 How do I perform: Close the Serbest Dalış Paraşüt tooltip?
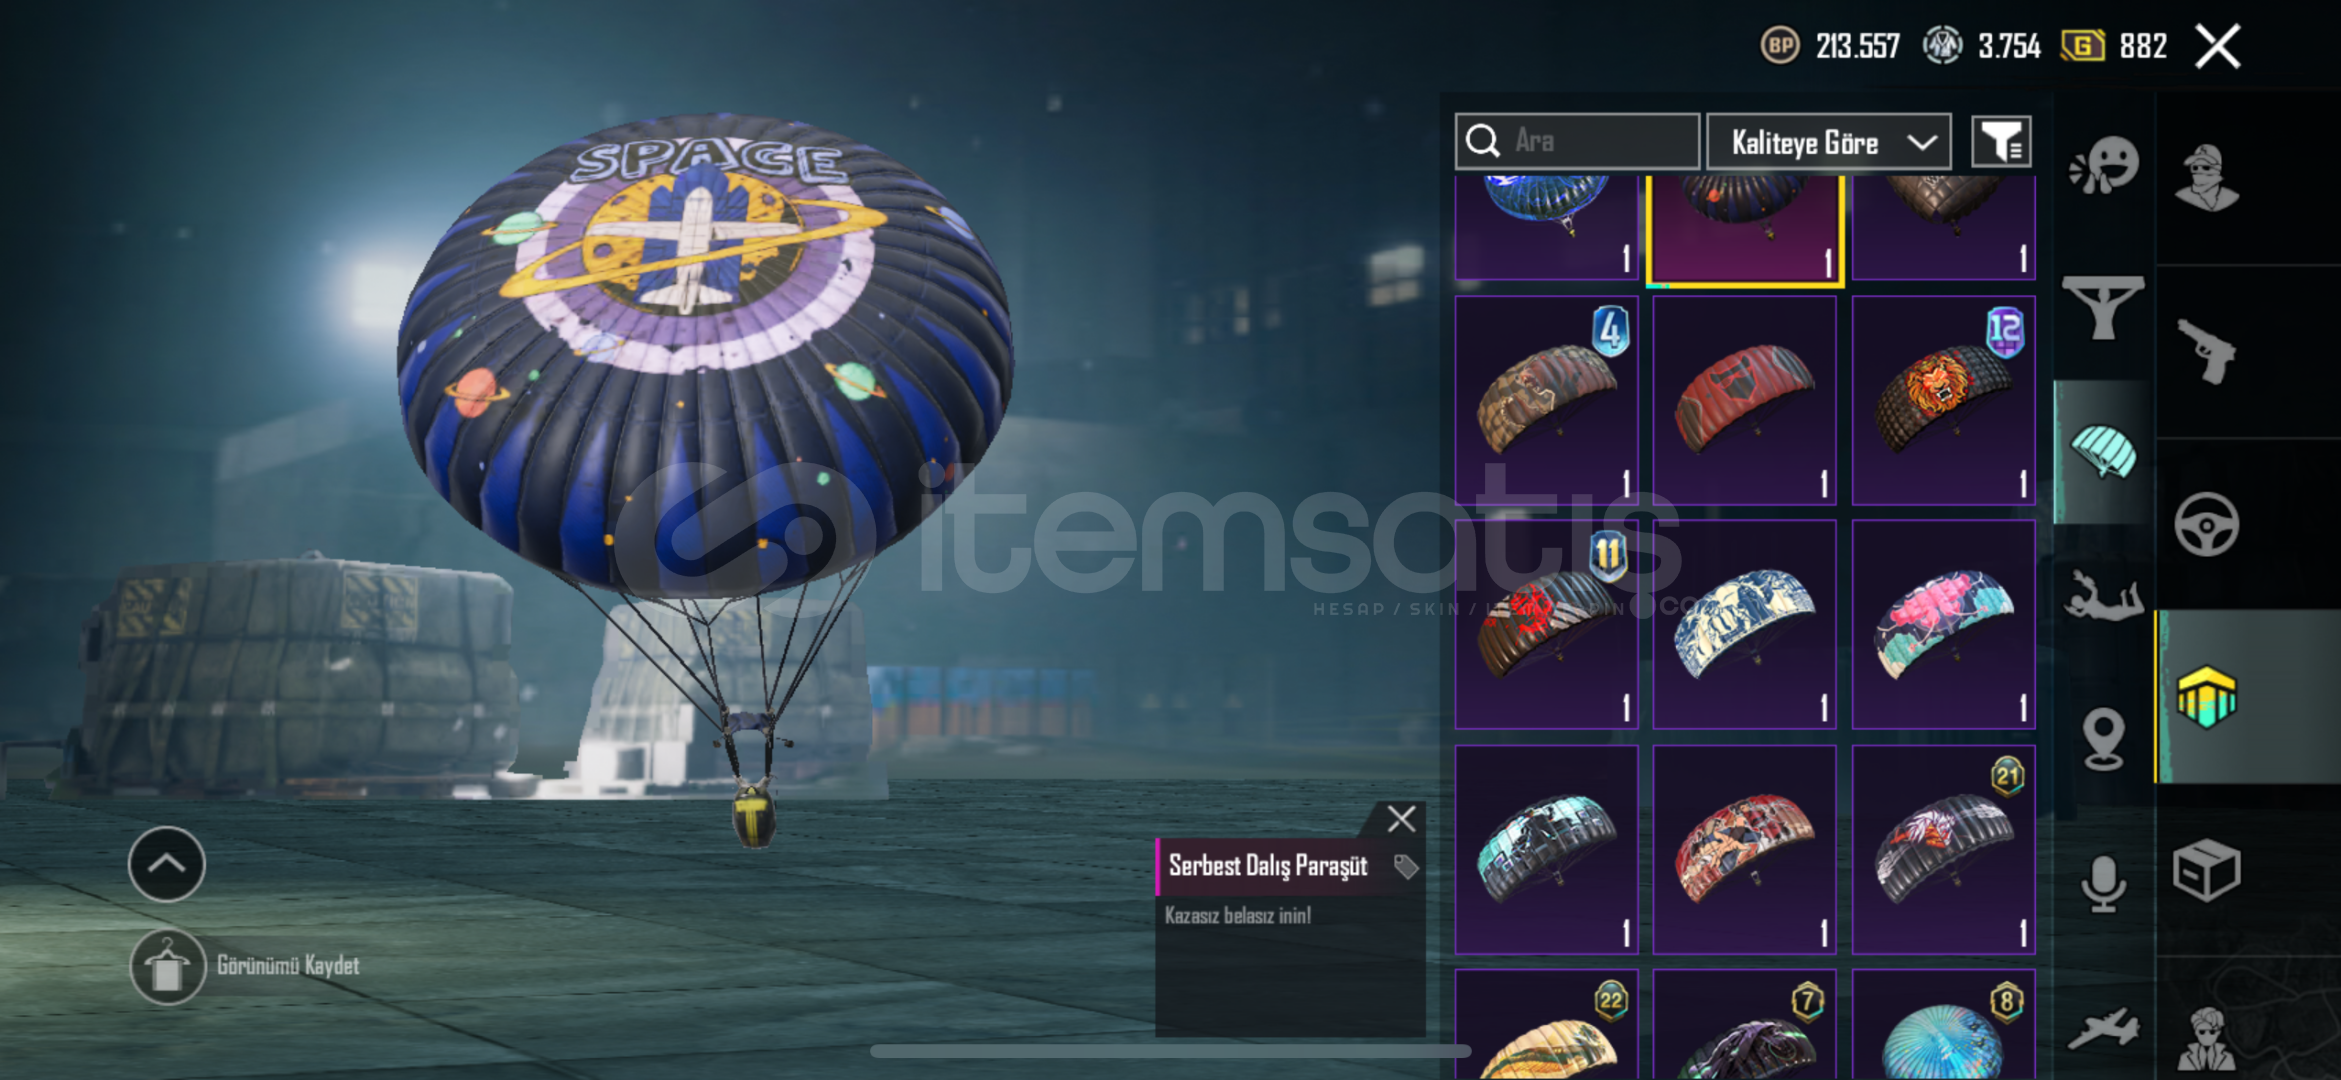coord(1401,819)
